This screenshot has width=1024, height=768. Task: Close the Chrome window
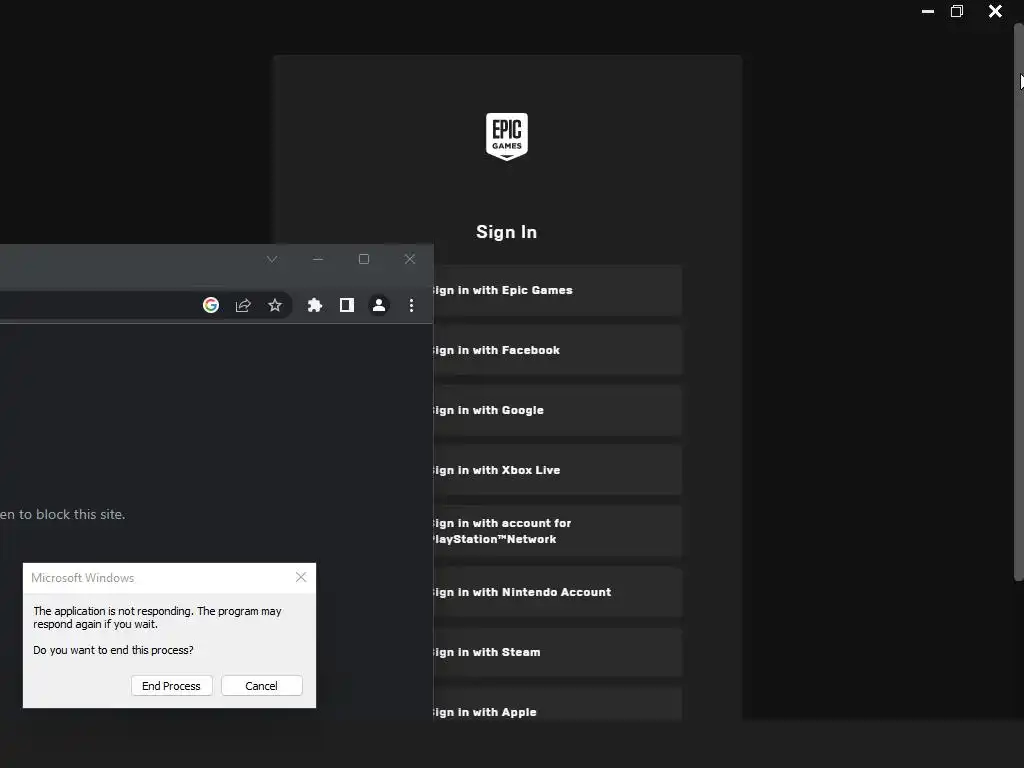(x=410, y=259)
